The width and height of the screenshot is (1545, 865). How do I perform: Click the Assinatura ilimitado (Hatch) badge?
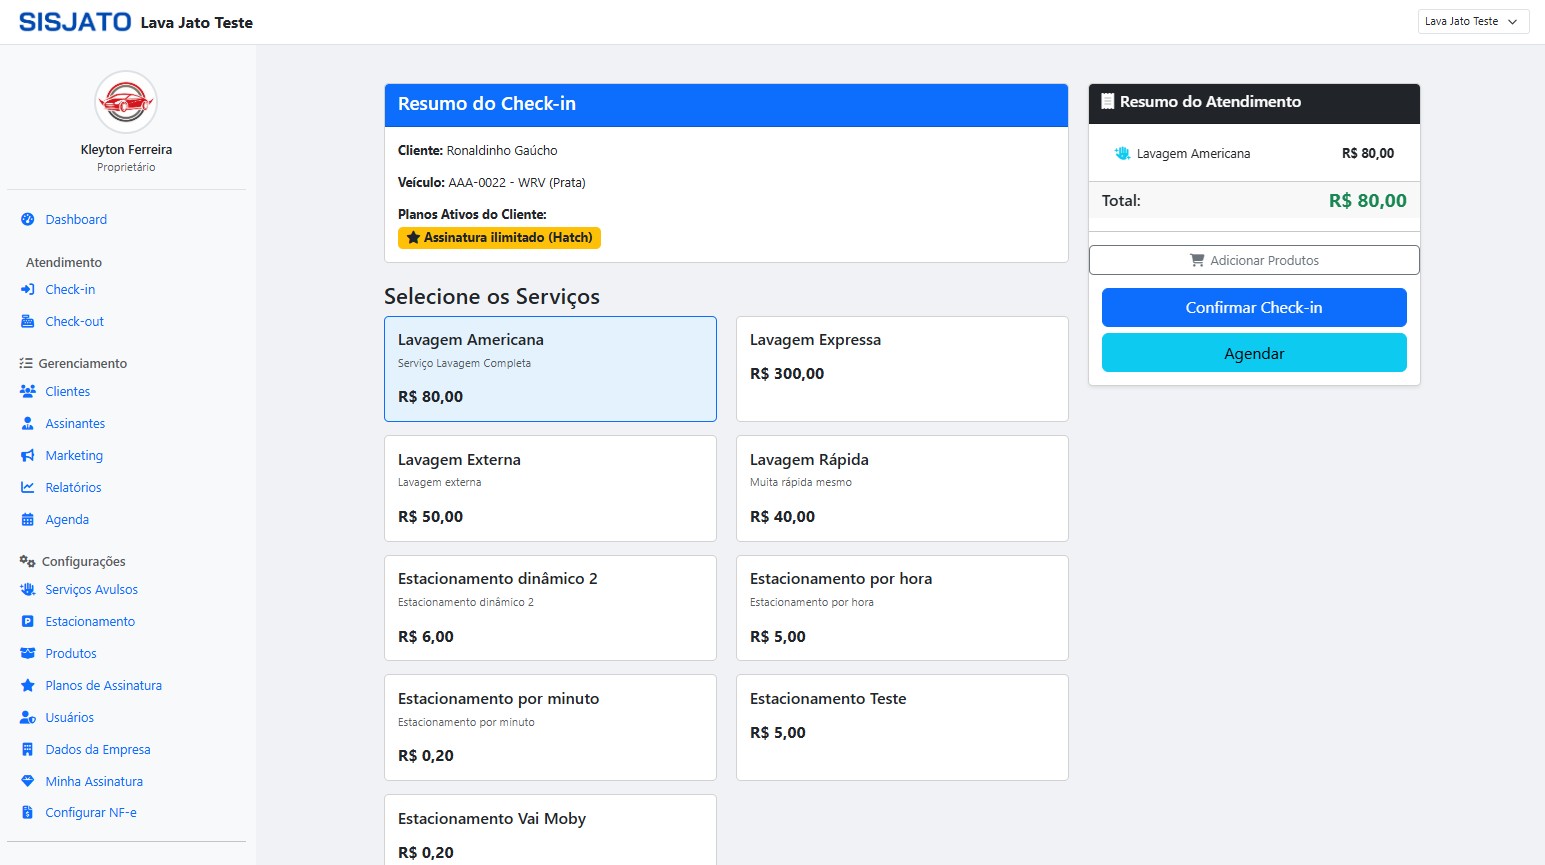[x=499, y=238]
